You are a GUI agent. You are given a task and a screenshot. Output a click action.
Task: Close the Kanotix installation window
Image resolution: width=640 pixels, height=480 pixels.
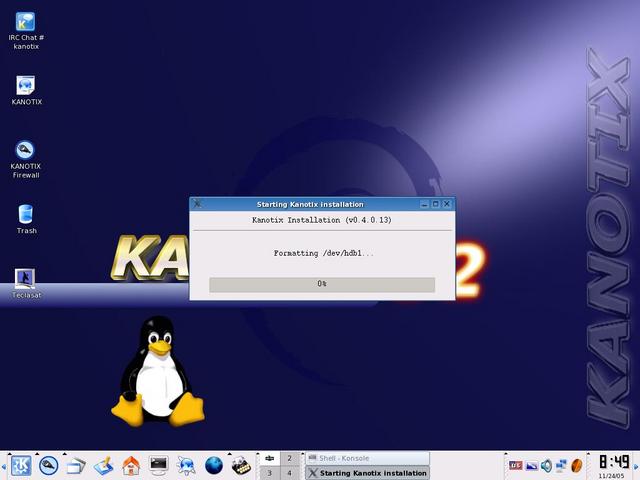click(447, 204)
